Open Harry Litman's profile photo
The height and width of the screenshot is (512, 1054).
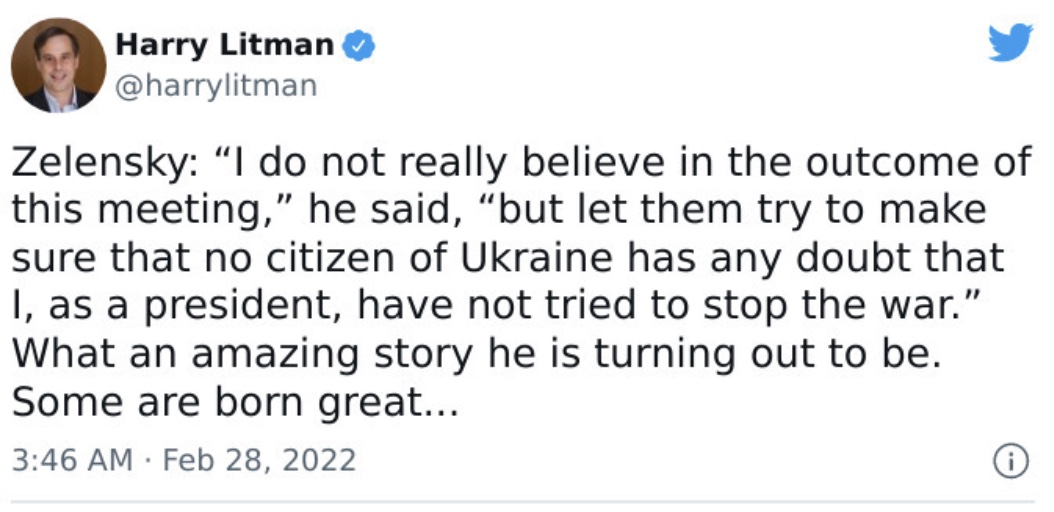pyautogui.click(x=58, y=65)
